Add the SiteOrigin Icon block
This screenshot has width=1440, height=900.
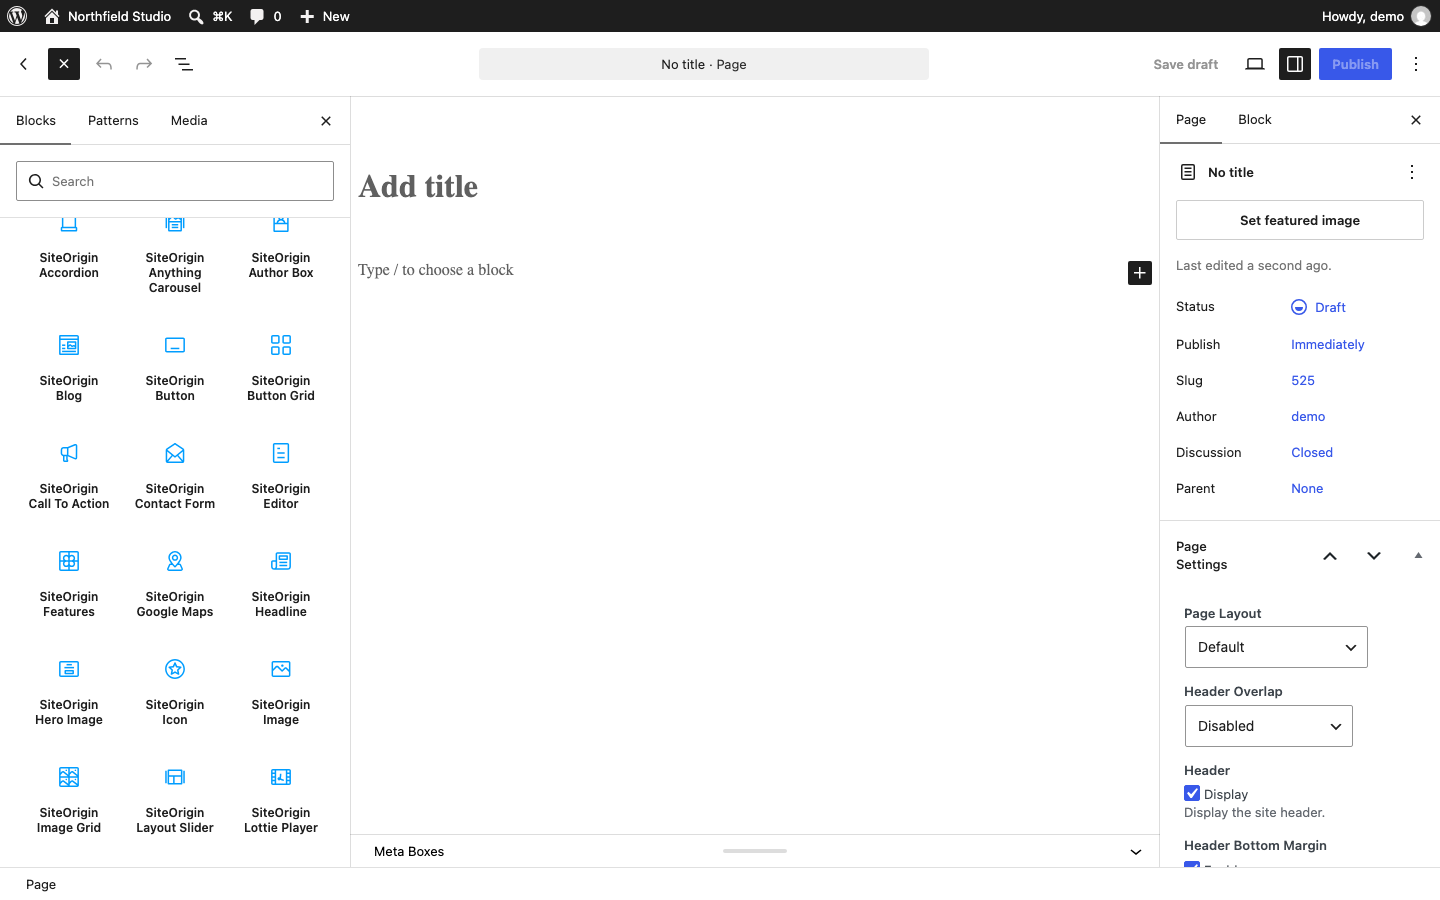[175, 691]
